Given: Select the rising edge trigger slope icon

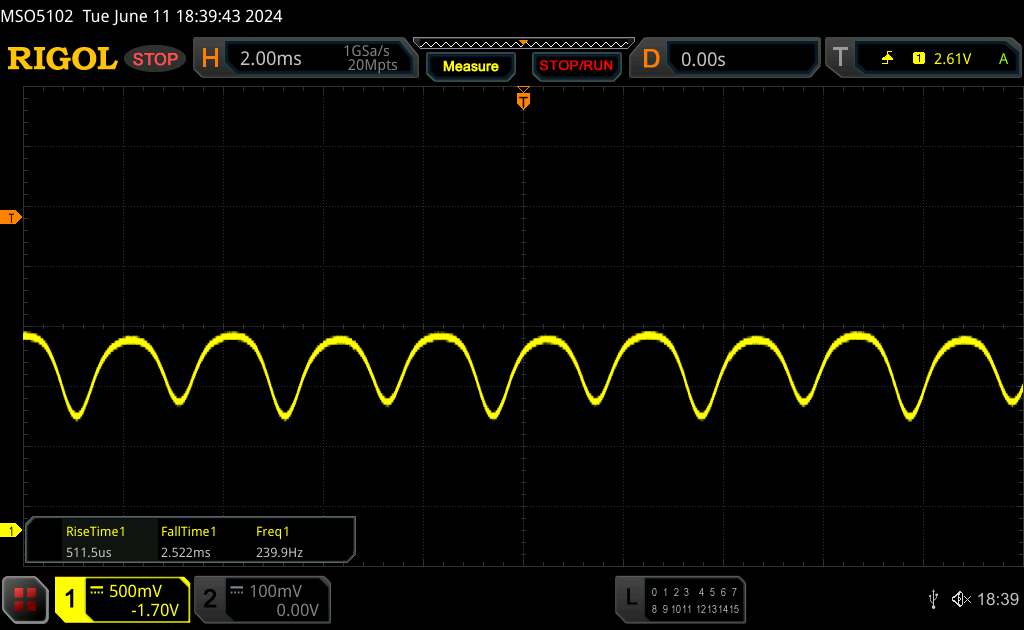Looking at the screenshot, I should [887, 59].
